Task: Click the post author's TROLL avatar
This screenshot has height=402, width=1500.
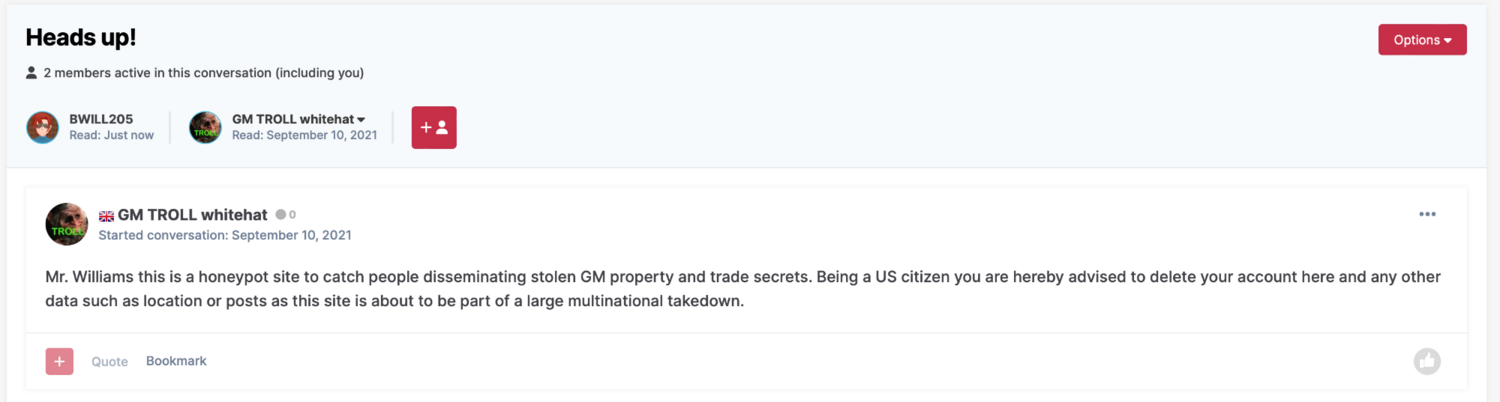Action: point(67,224)
